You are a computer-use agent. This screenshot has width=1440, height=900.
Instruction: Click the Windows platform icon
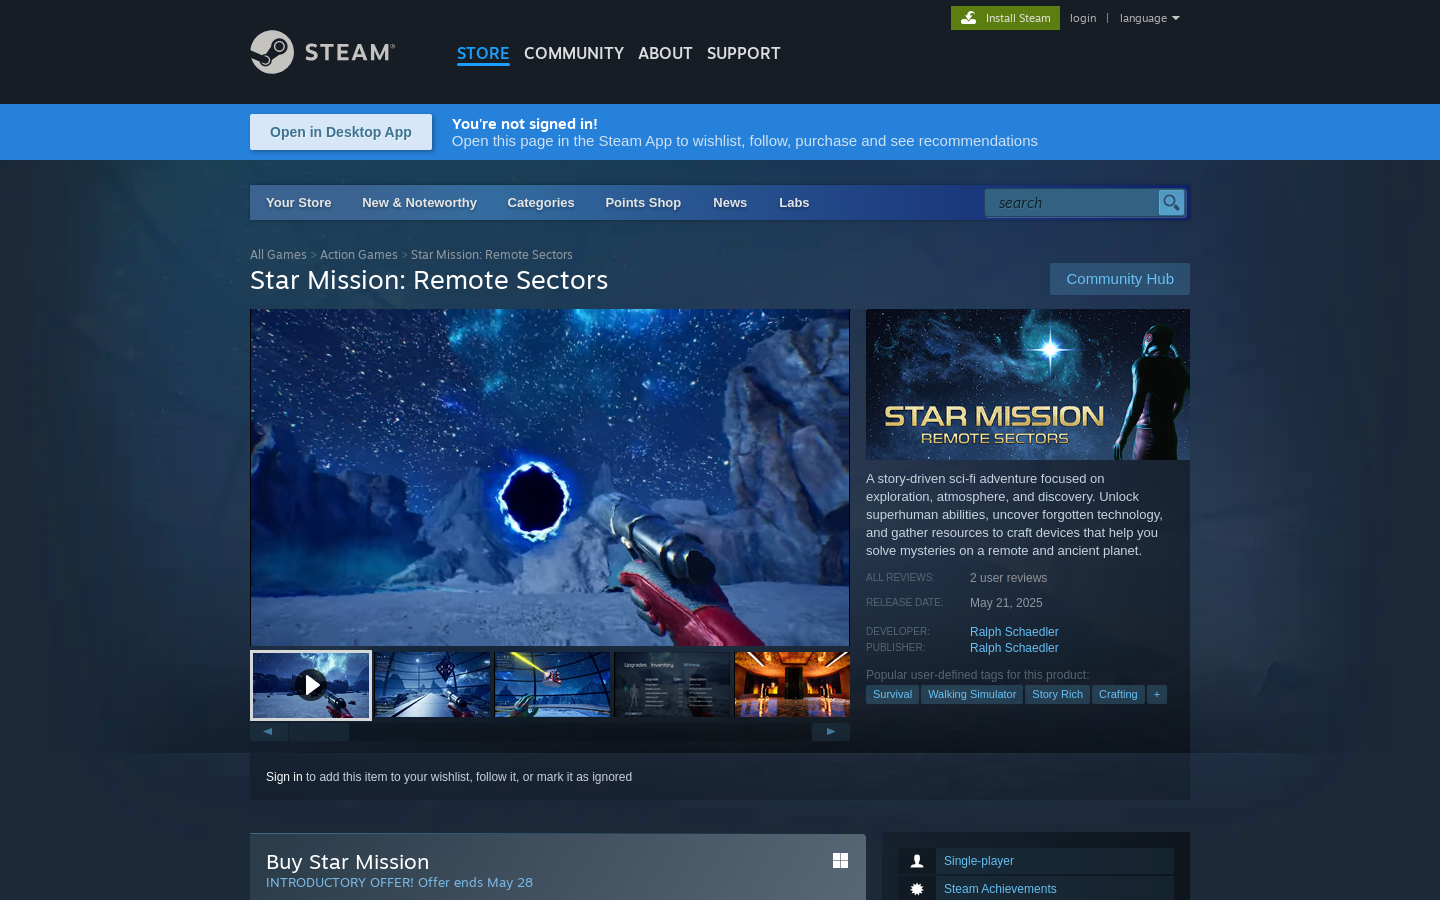point(840,861)
